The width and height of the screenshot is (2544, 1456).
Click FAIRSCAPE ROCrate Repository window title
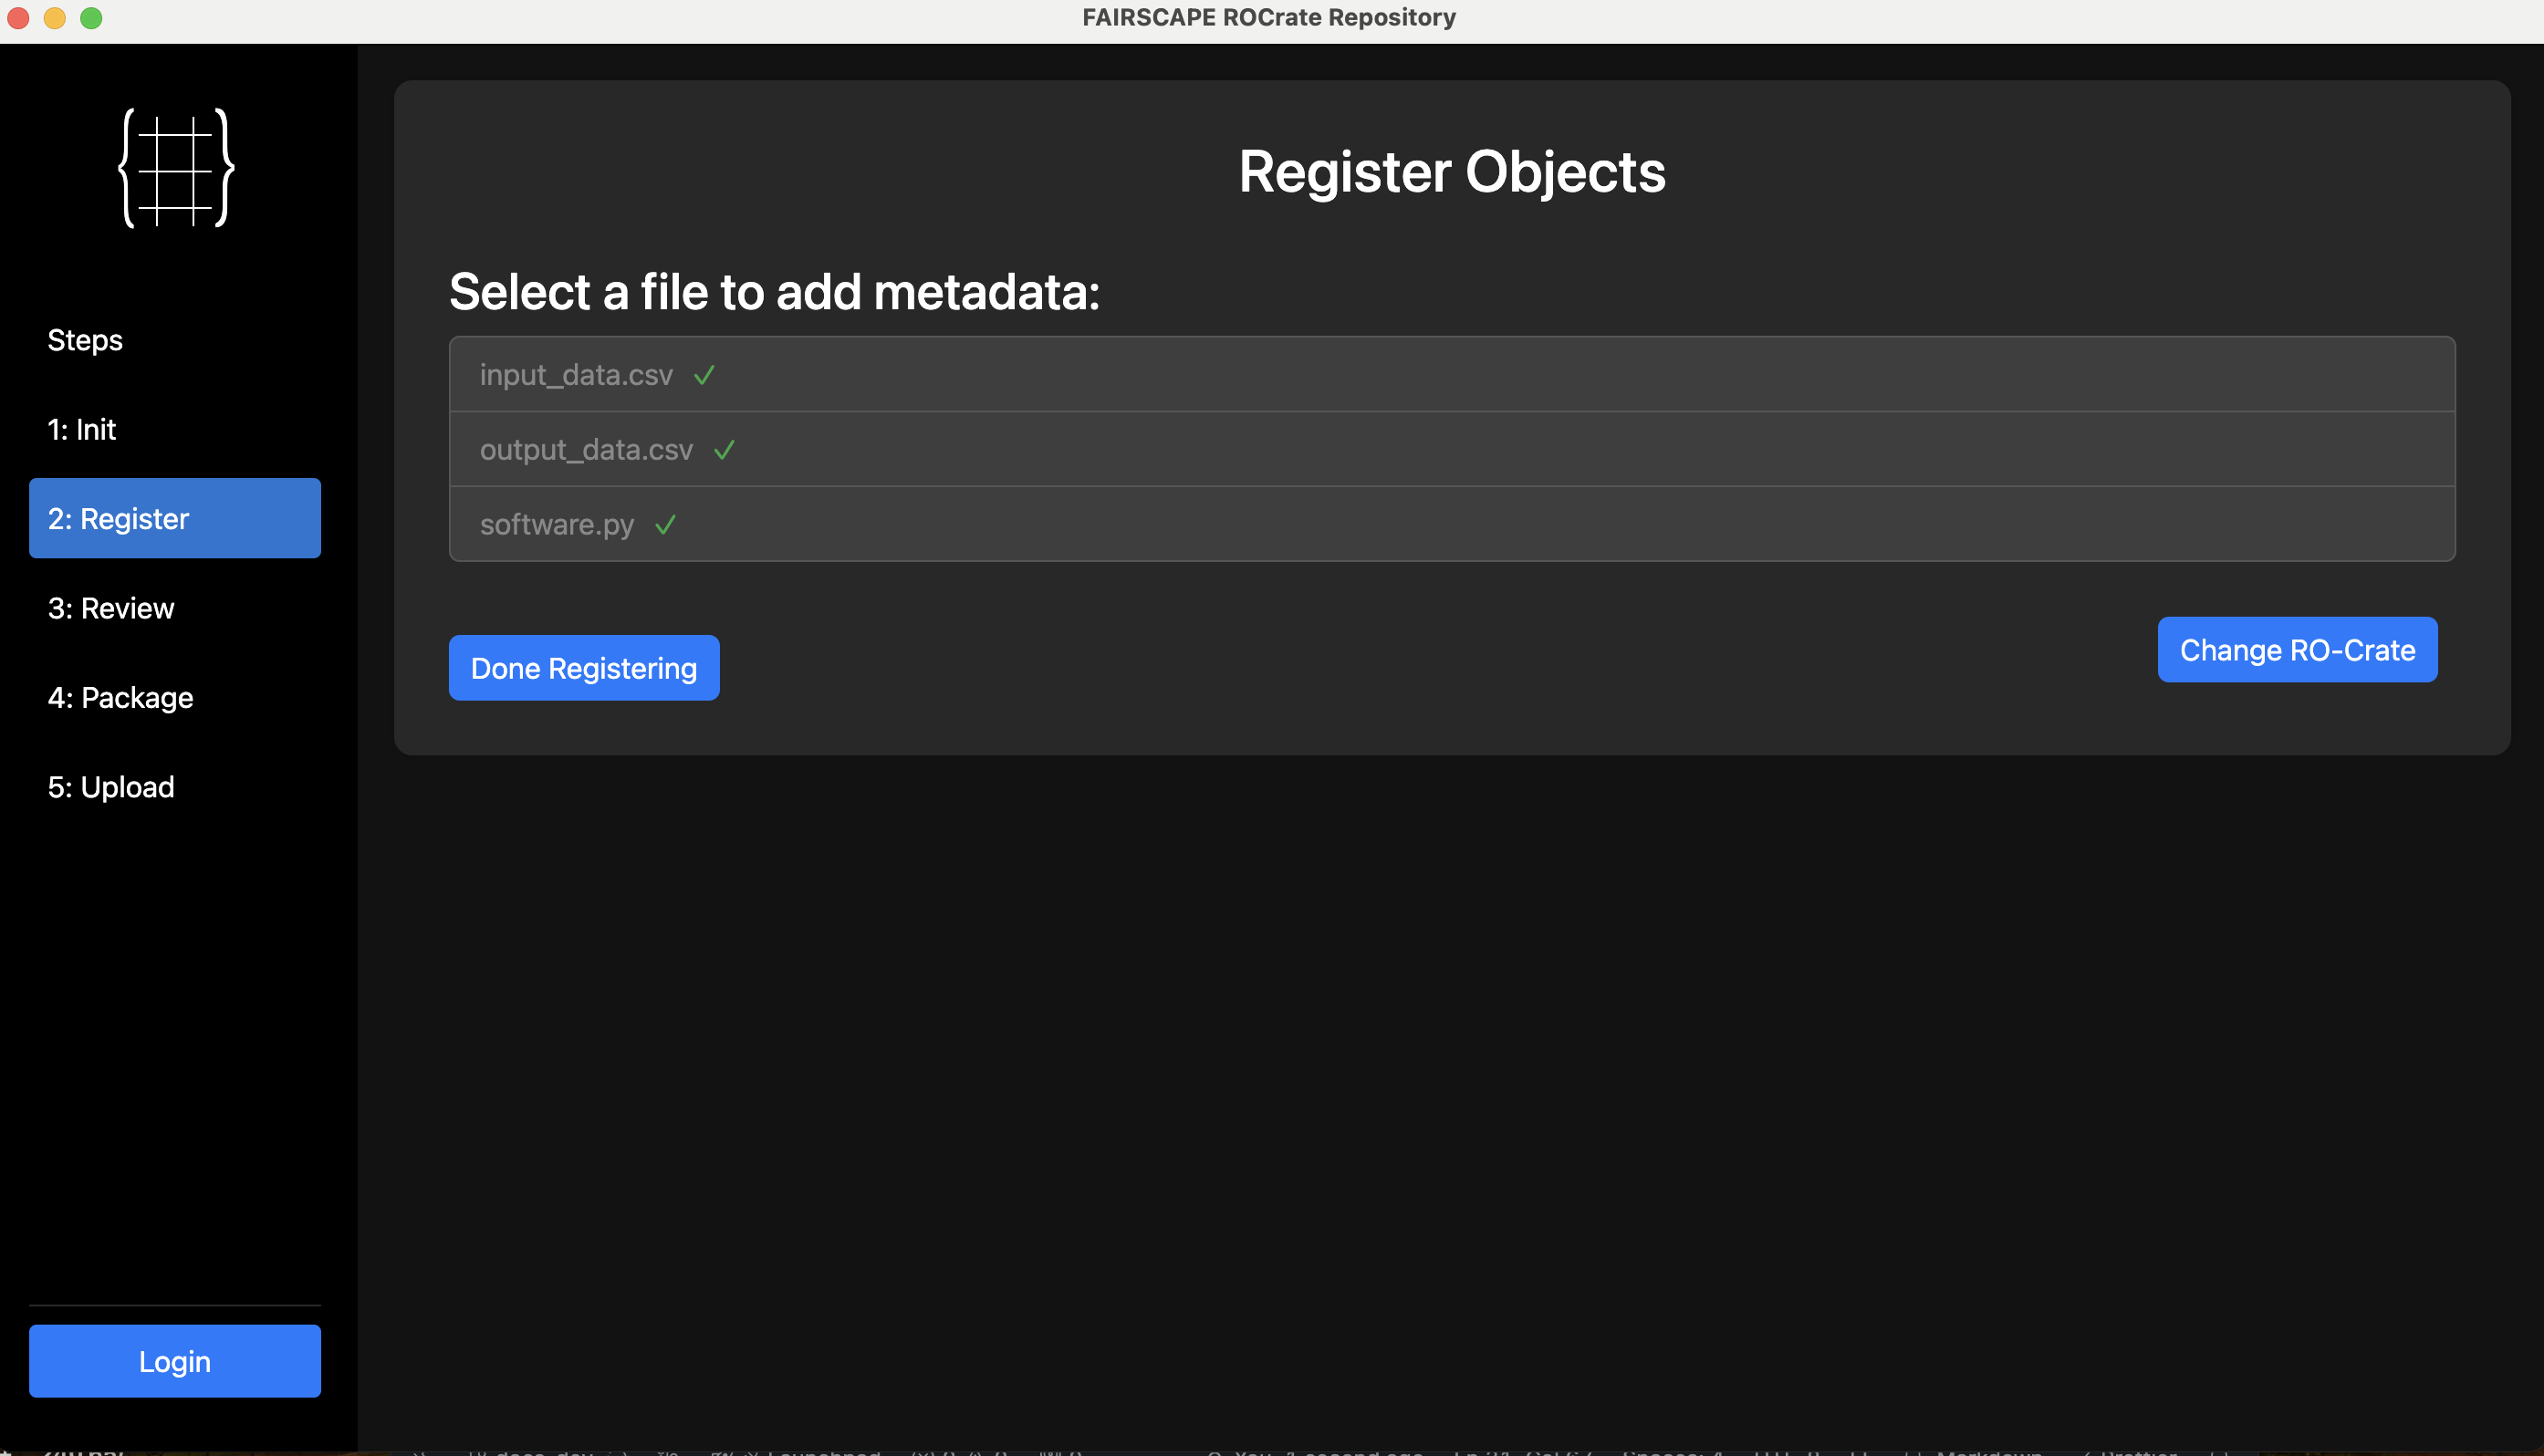tap(1269, 18)
